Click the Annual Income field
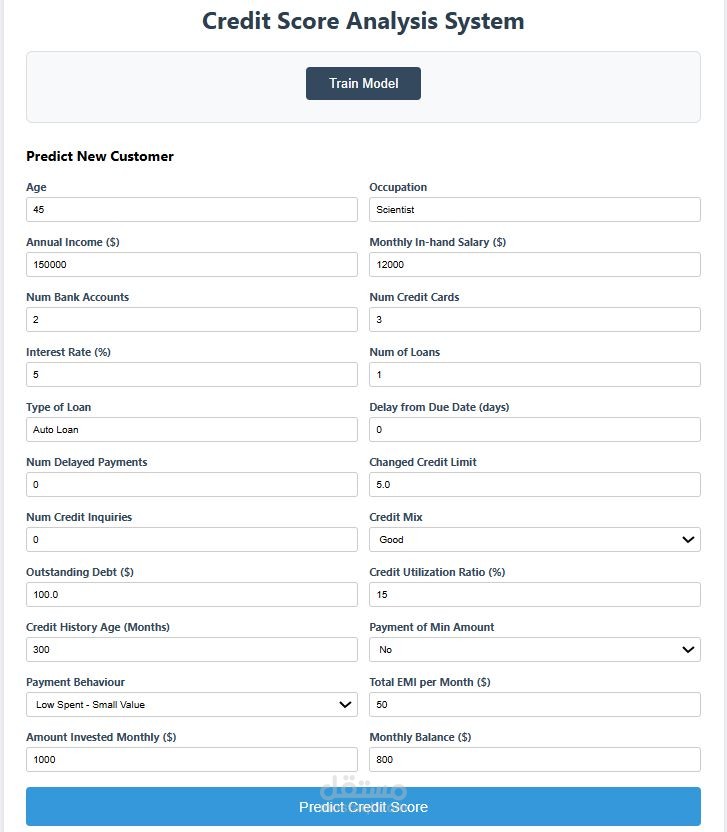This screenshot has height=832, width=727. (x=191, y=264)
